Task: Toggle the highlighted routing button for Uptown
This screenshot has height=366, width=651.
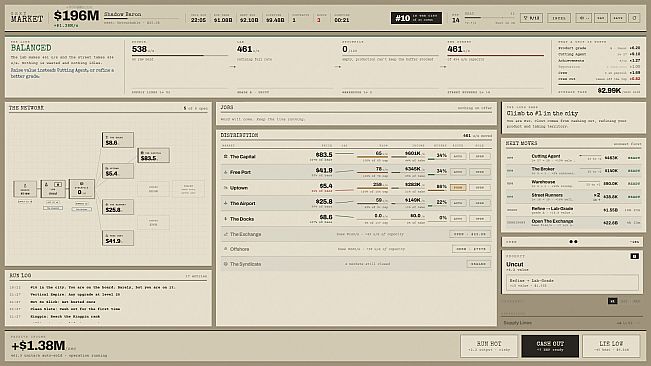Action: pyautogui.click(x=458, y=188)
